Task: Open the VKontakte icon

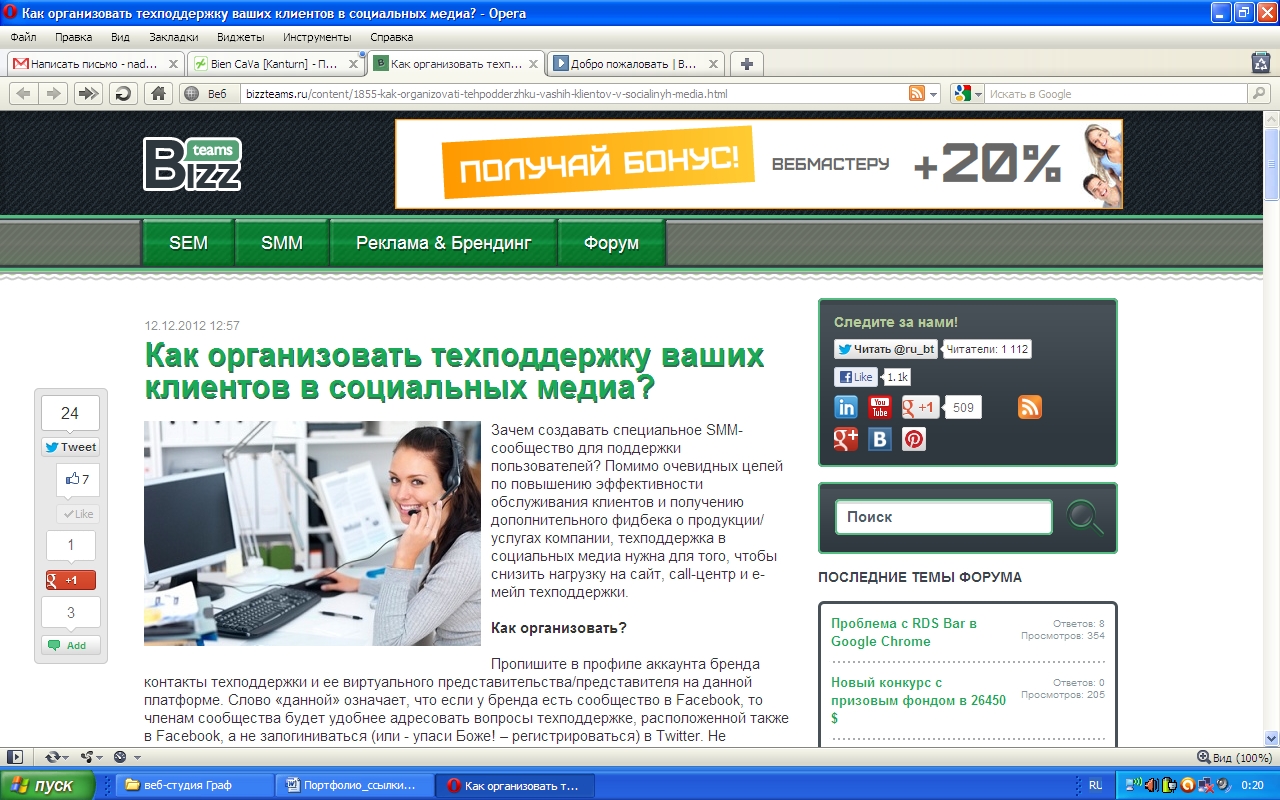Action: click(880, 439)
